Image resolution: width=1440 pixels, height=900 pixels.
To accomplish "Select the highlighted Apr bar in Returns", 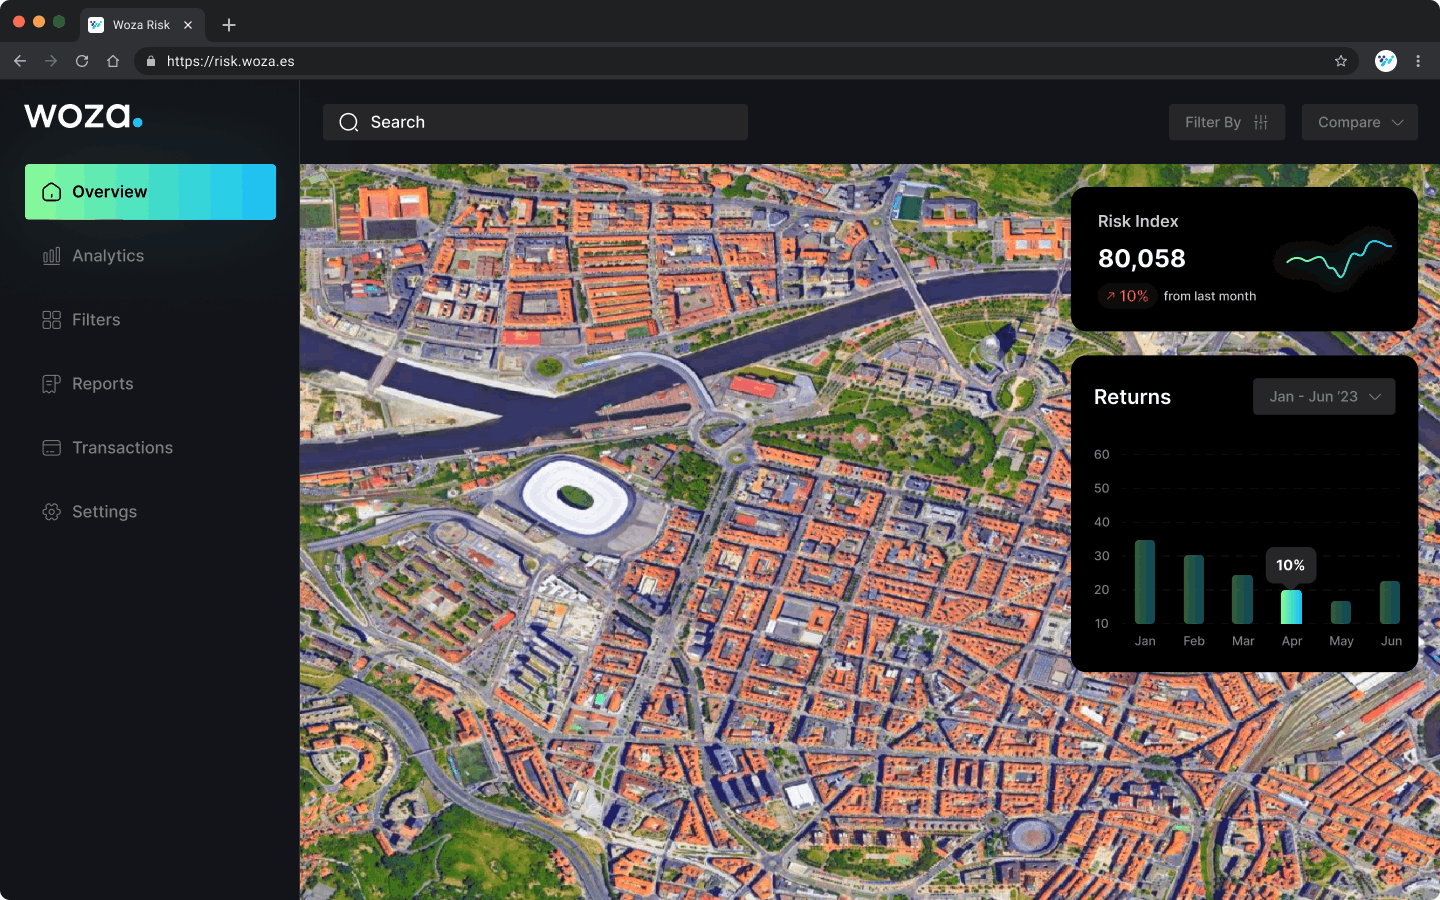I will click(x=1291, y=607).
